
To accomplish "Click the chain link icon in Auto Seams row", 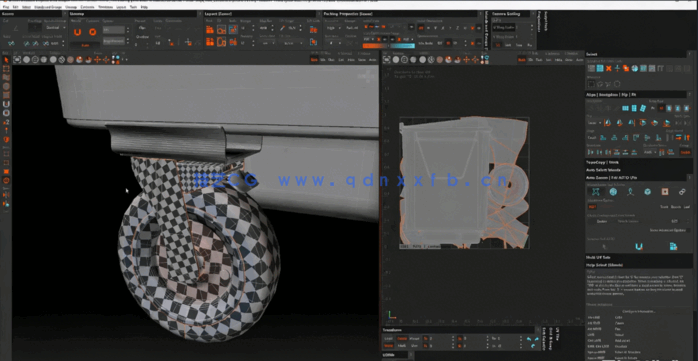I will [x=682, y=192].
